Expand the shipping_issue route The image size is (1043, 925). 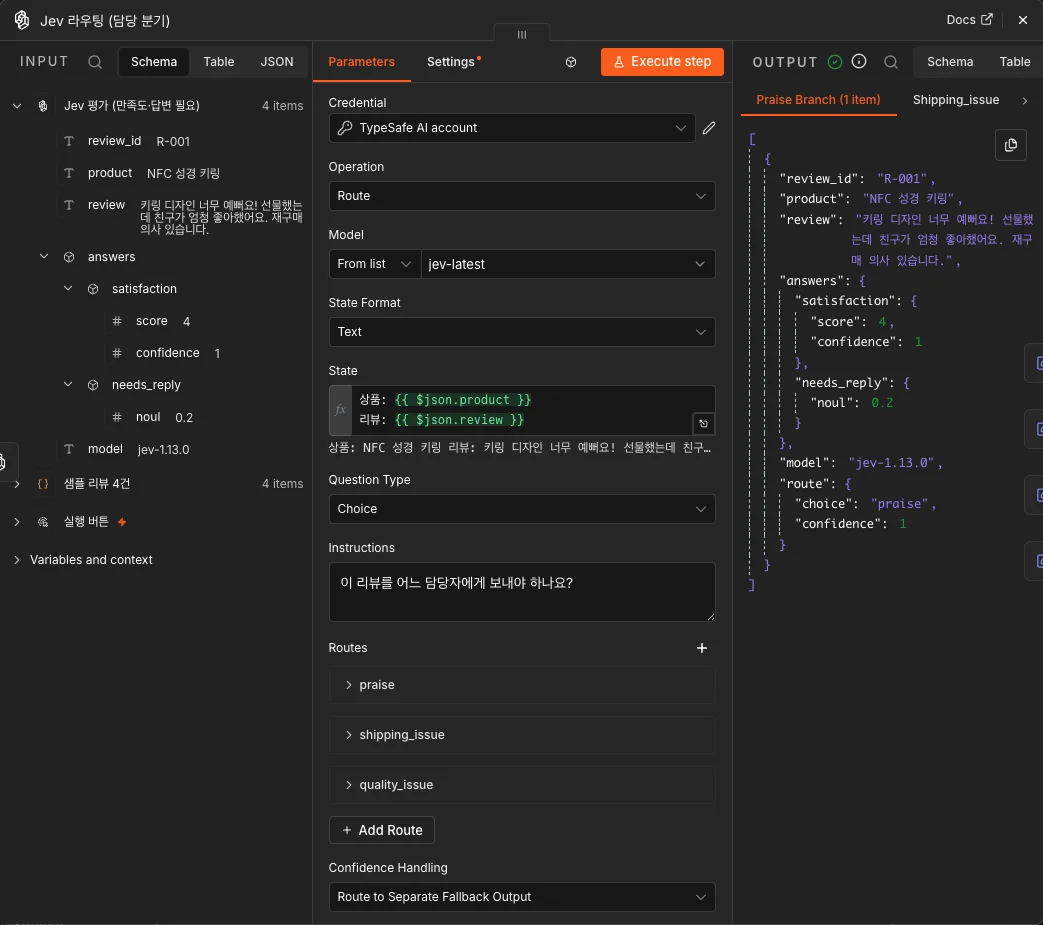[x=522, y=735]
